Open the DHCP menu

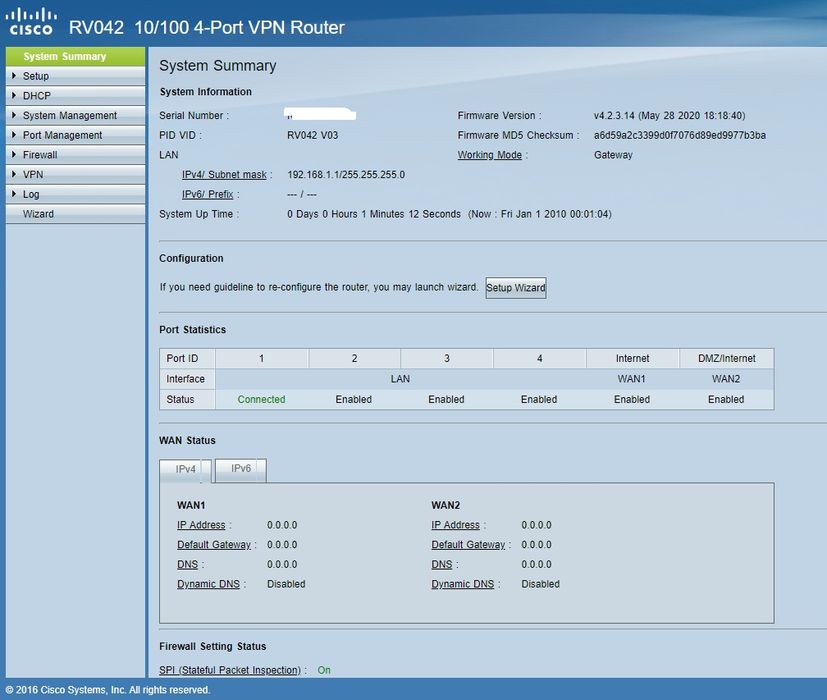point(75,95)
